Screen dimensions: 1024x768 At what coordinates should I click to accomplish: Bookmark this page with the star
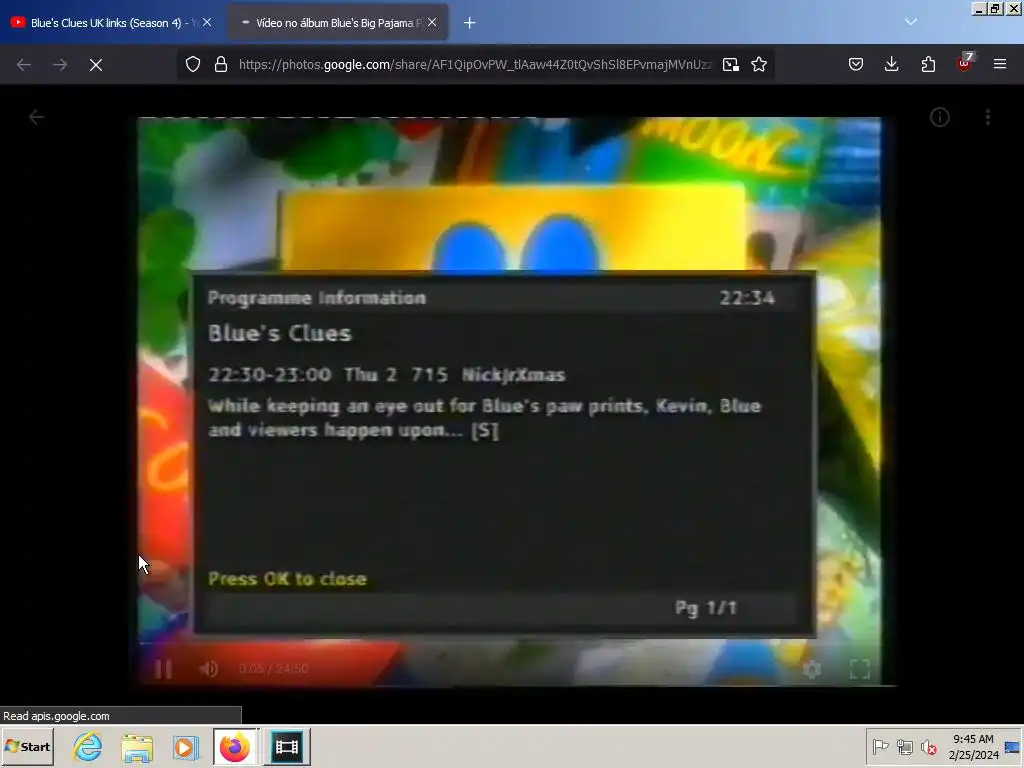(x=759, y=64)
